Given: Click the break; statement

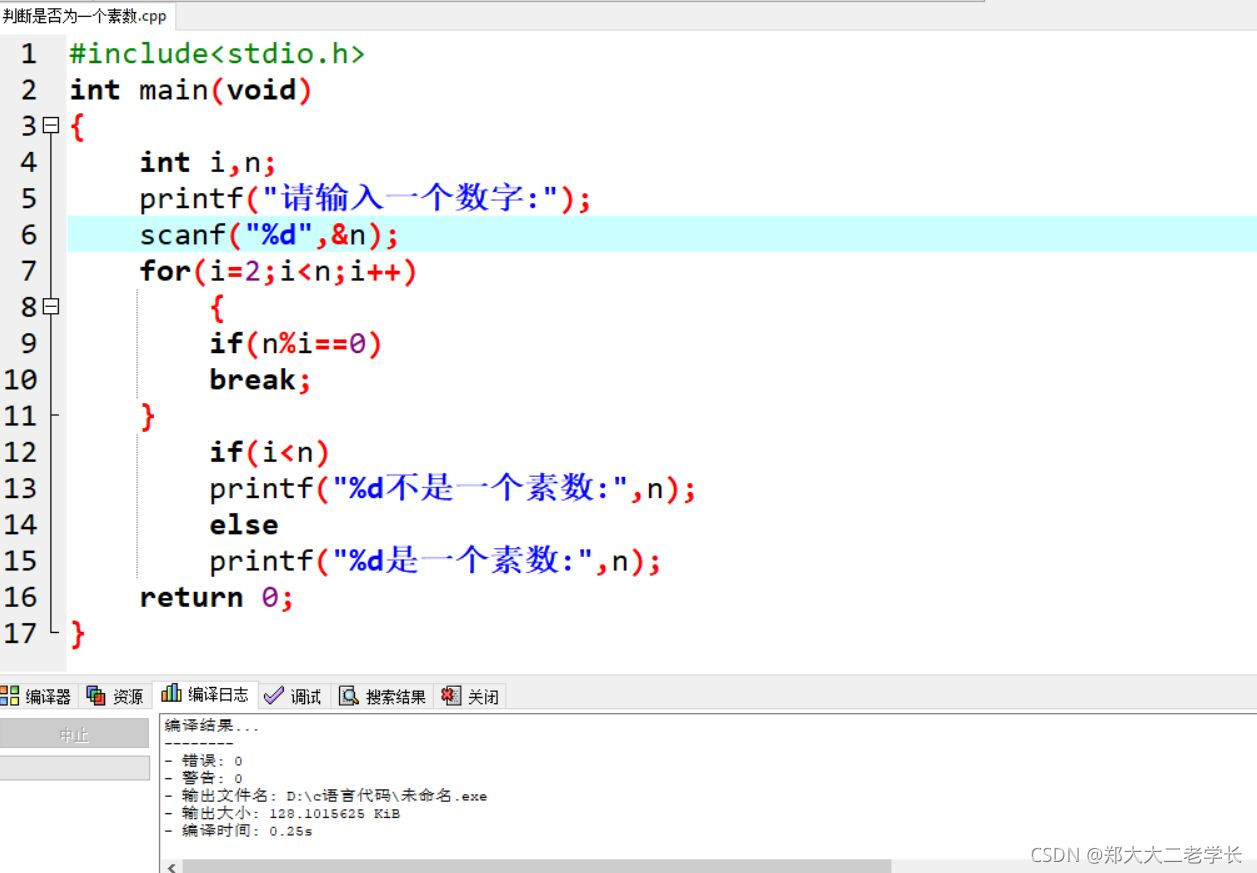Looking at the screenshot, I should 261,379.
